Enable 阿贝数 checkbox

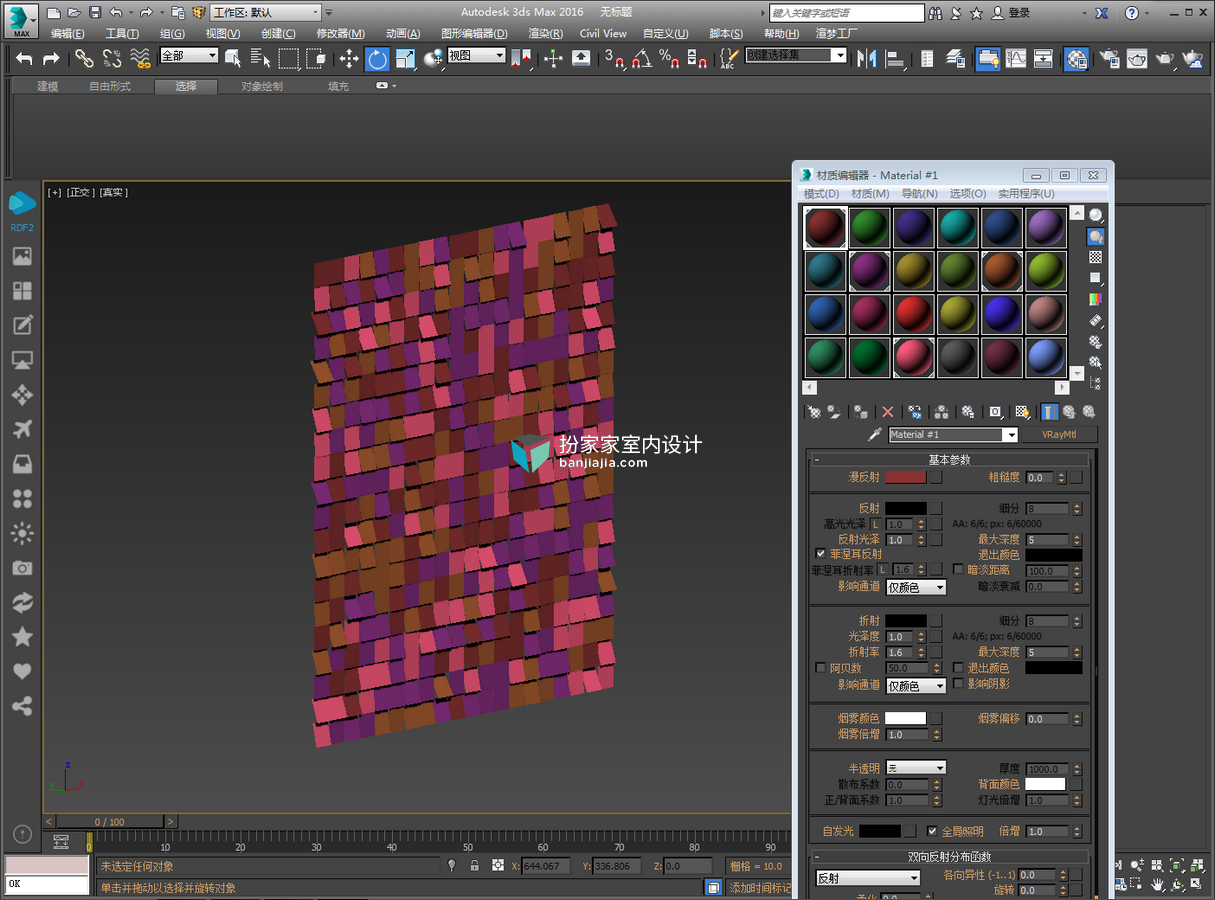coord(822,668)
